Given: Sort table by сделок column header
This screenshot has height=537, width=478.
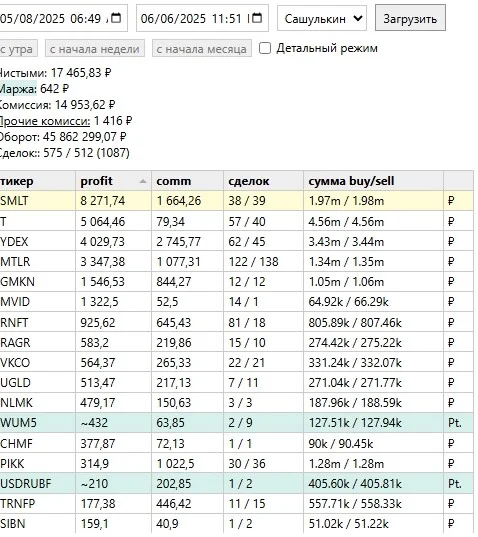Looking at the screenshot, I should [x=263, y=181].
